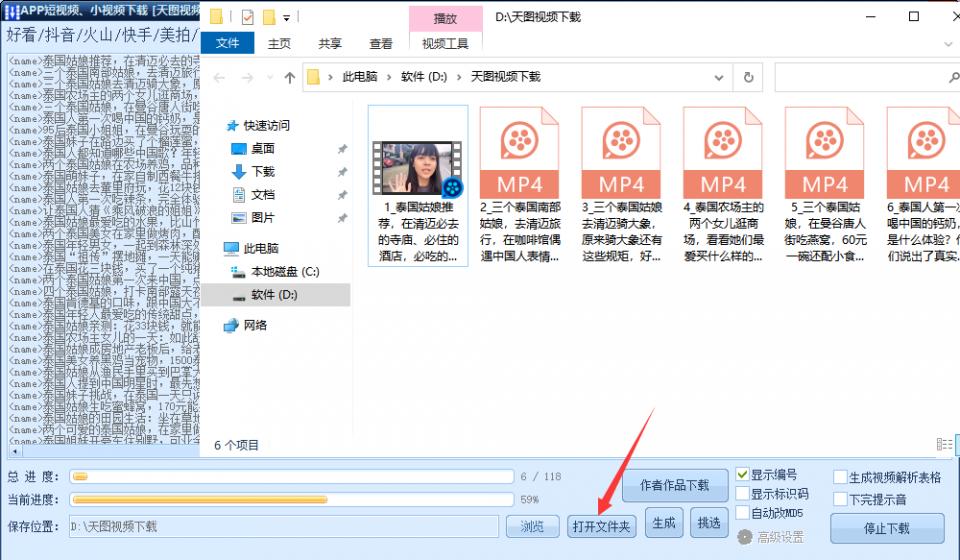Open the quick access toolbar customize arrow
This screenshot has height=560, width=960.
point(286,18)
